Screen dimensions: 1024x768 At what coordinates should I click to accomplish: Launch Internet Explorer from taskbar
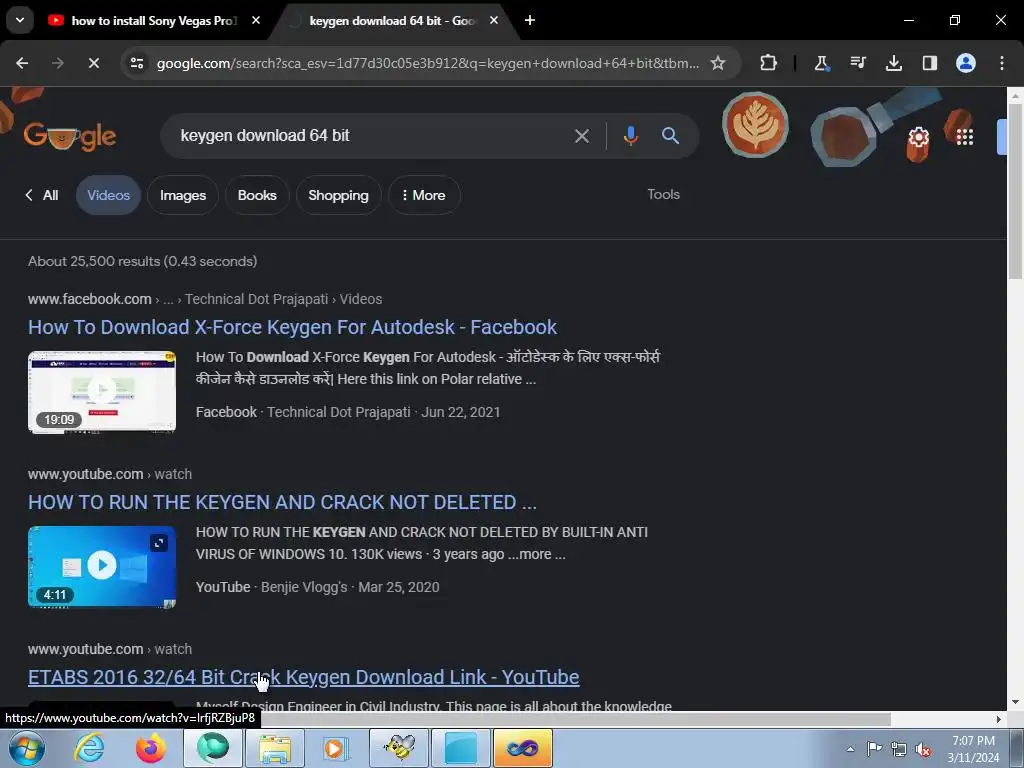tap(89, 748)
